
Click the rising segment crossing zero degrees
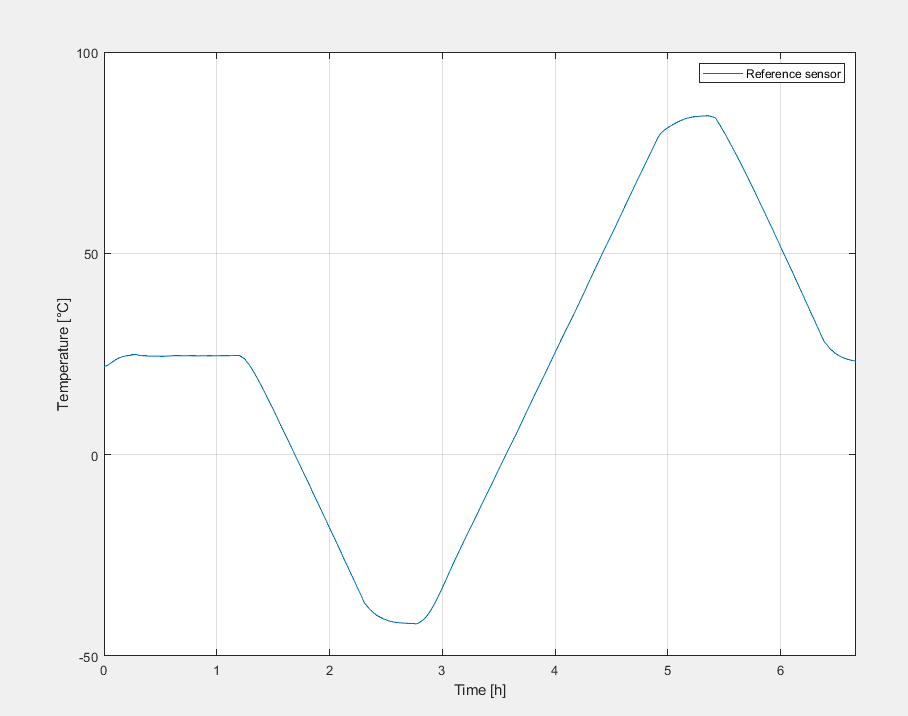(508, 454)
